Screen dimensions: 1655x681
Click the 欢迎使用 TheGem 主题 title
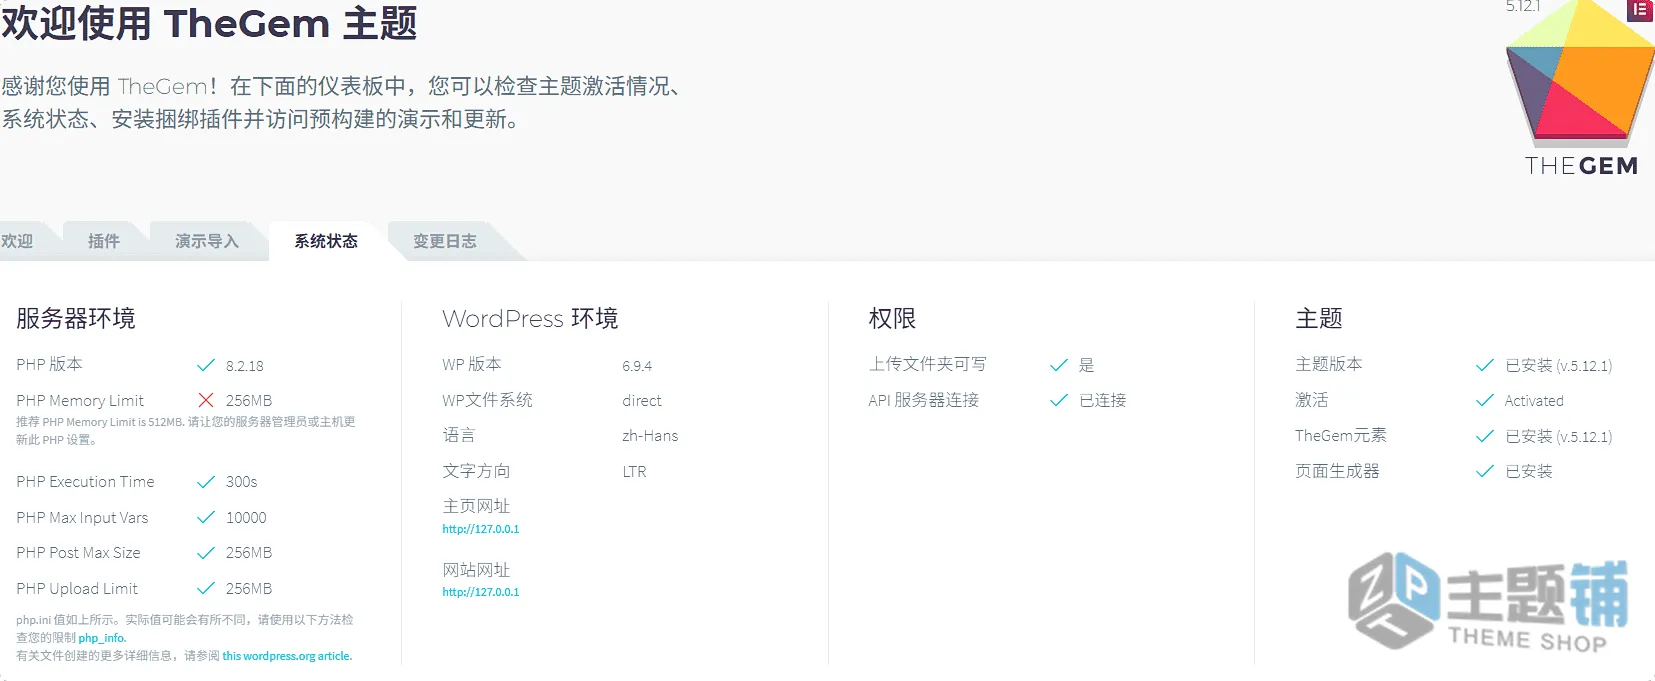pos(209,22)
